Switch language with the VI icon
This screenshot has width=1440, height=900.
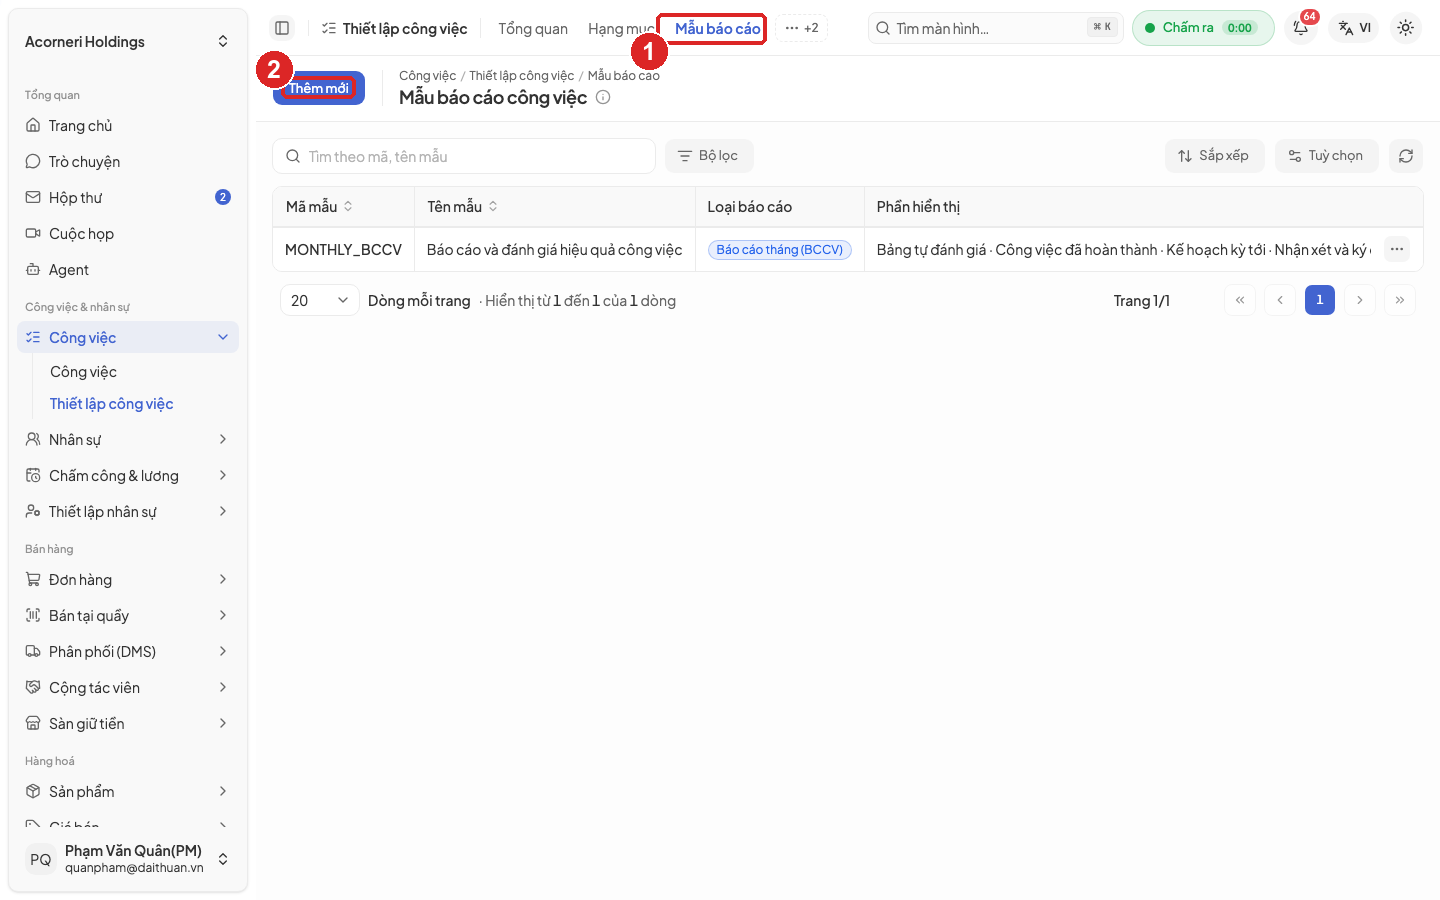click(x=1355, y=28)
